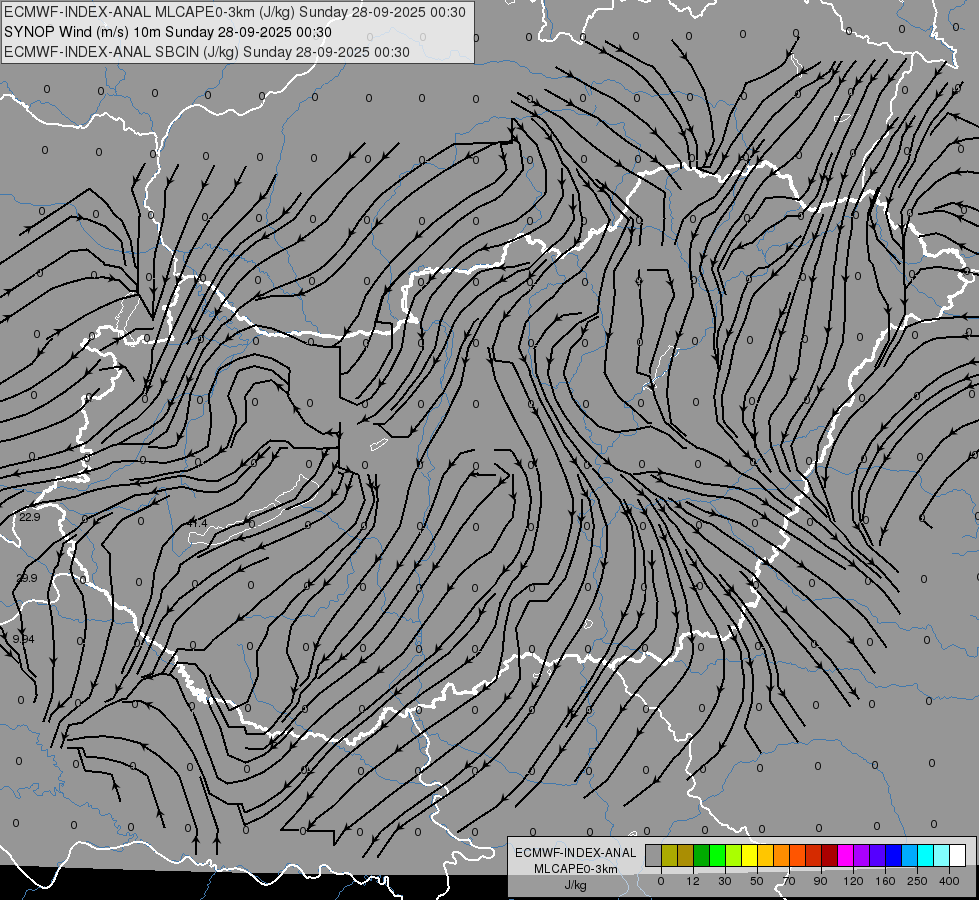Click the 'ECMWF-INDEX-ANAL MLCAPE0-3km (J/kg)' title line

(235, 12)
